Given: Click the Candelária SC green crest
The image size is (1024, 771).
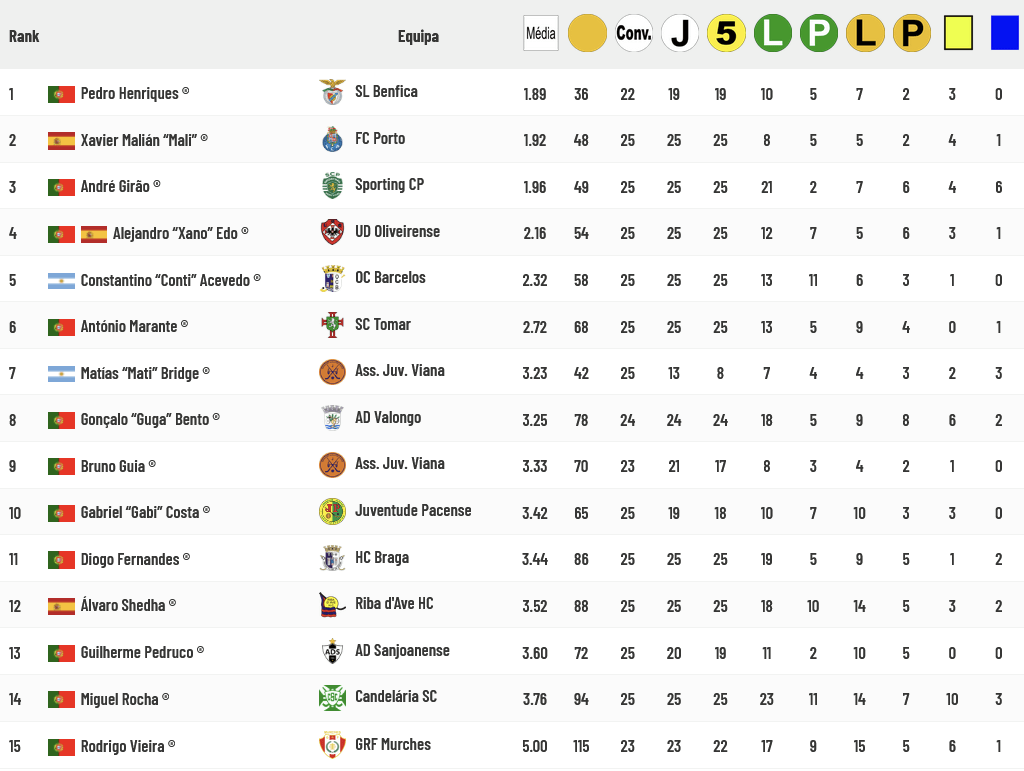Looking at the screenshot, I should pyautogui.click(x=332, y=698).
